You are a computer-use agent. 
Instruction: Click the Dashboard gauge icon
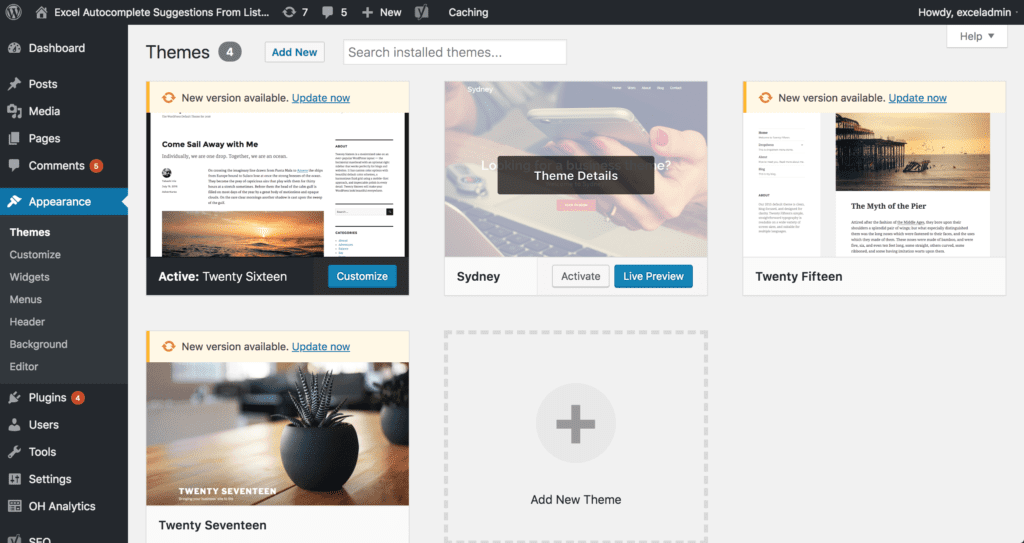pos(14,48)
